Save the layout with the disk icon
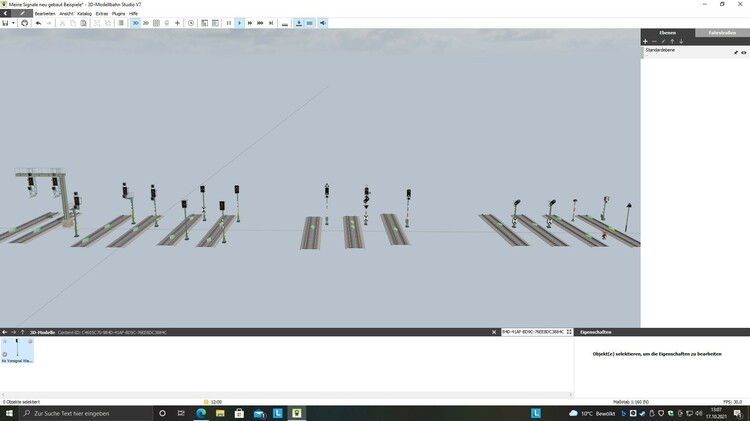The image size is (750, 421). coord(5,23)
